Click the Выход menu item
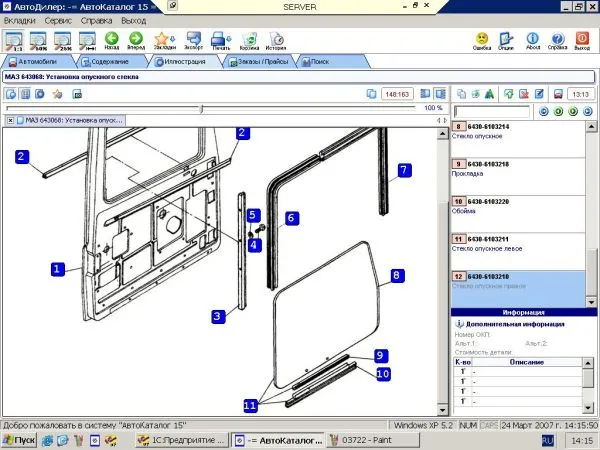The height and width of the screenshot is (450, 600). click(134, 21)
